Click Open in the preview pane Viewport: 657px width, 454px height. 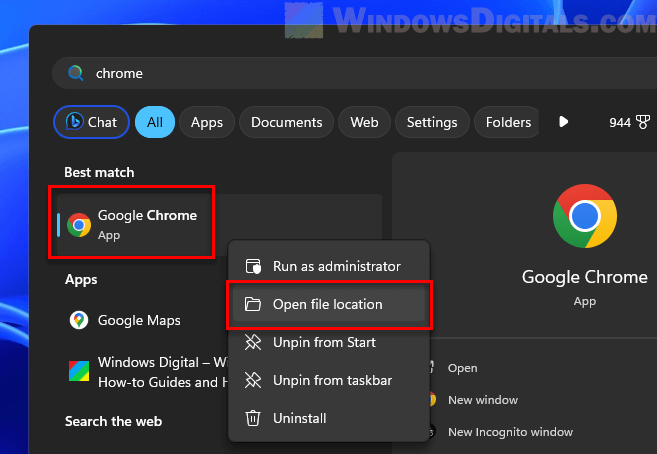[463, 368]
